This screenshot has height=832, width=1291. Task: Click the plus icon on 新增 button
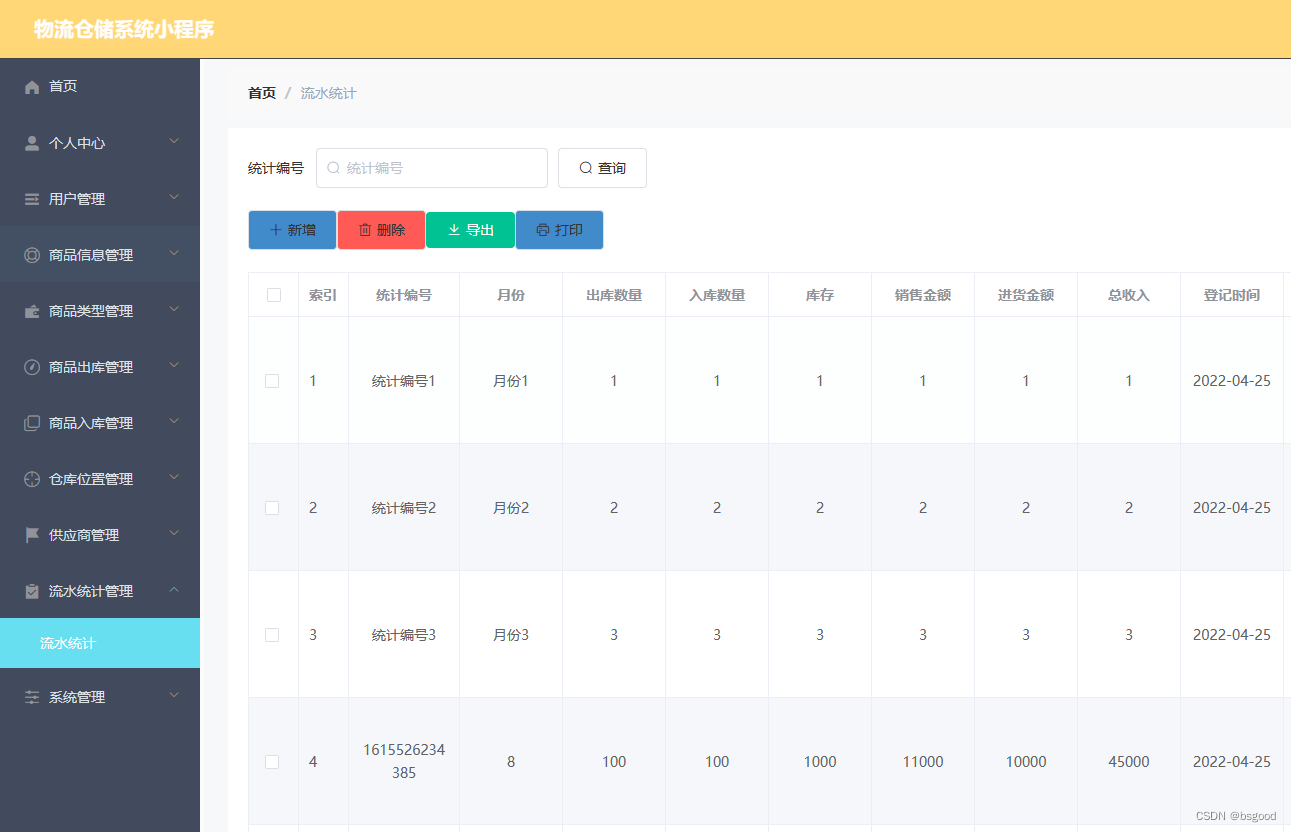click(x=276, y=230)
